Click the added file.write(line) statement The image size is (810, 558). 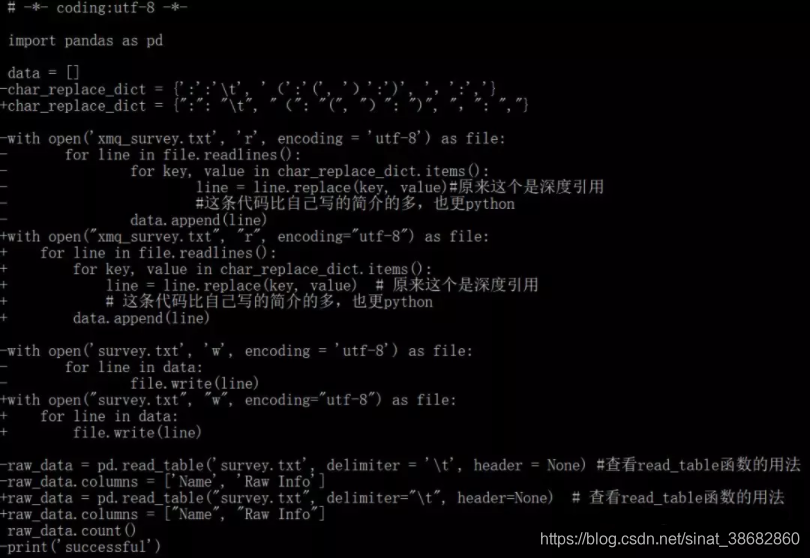137,432
